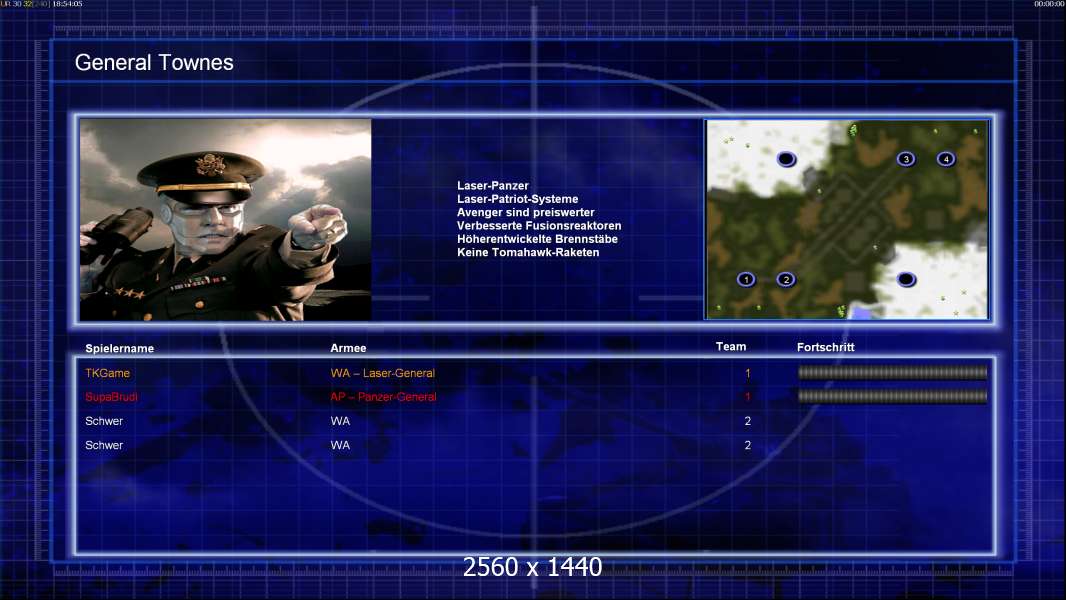Click SupaBrudi's loading progress bar

click(x=892, y=396)
